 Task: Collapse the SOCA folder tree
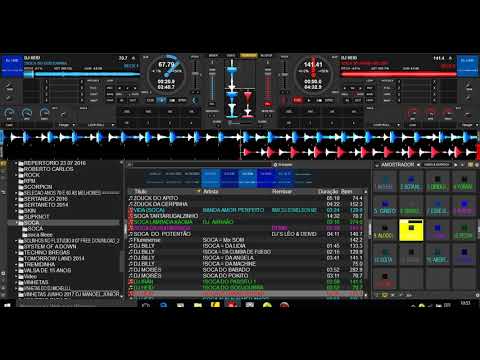tap(16, 223)
